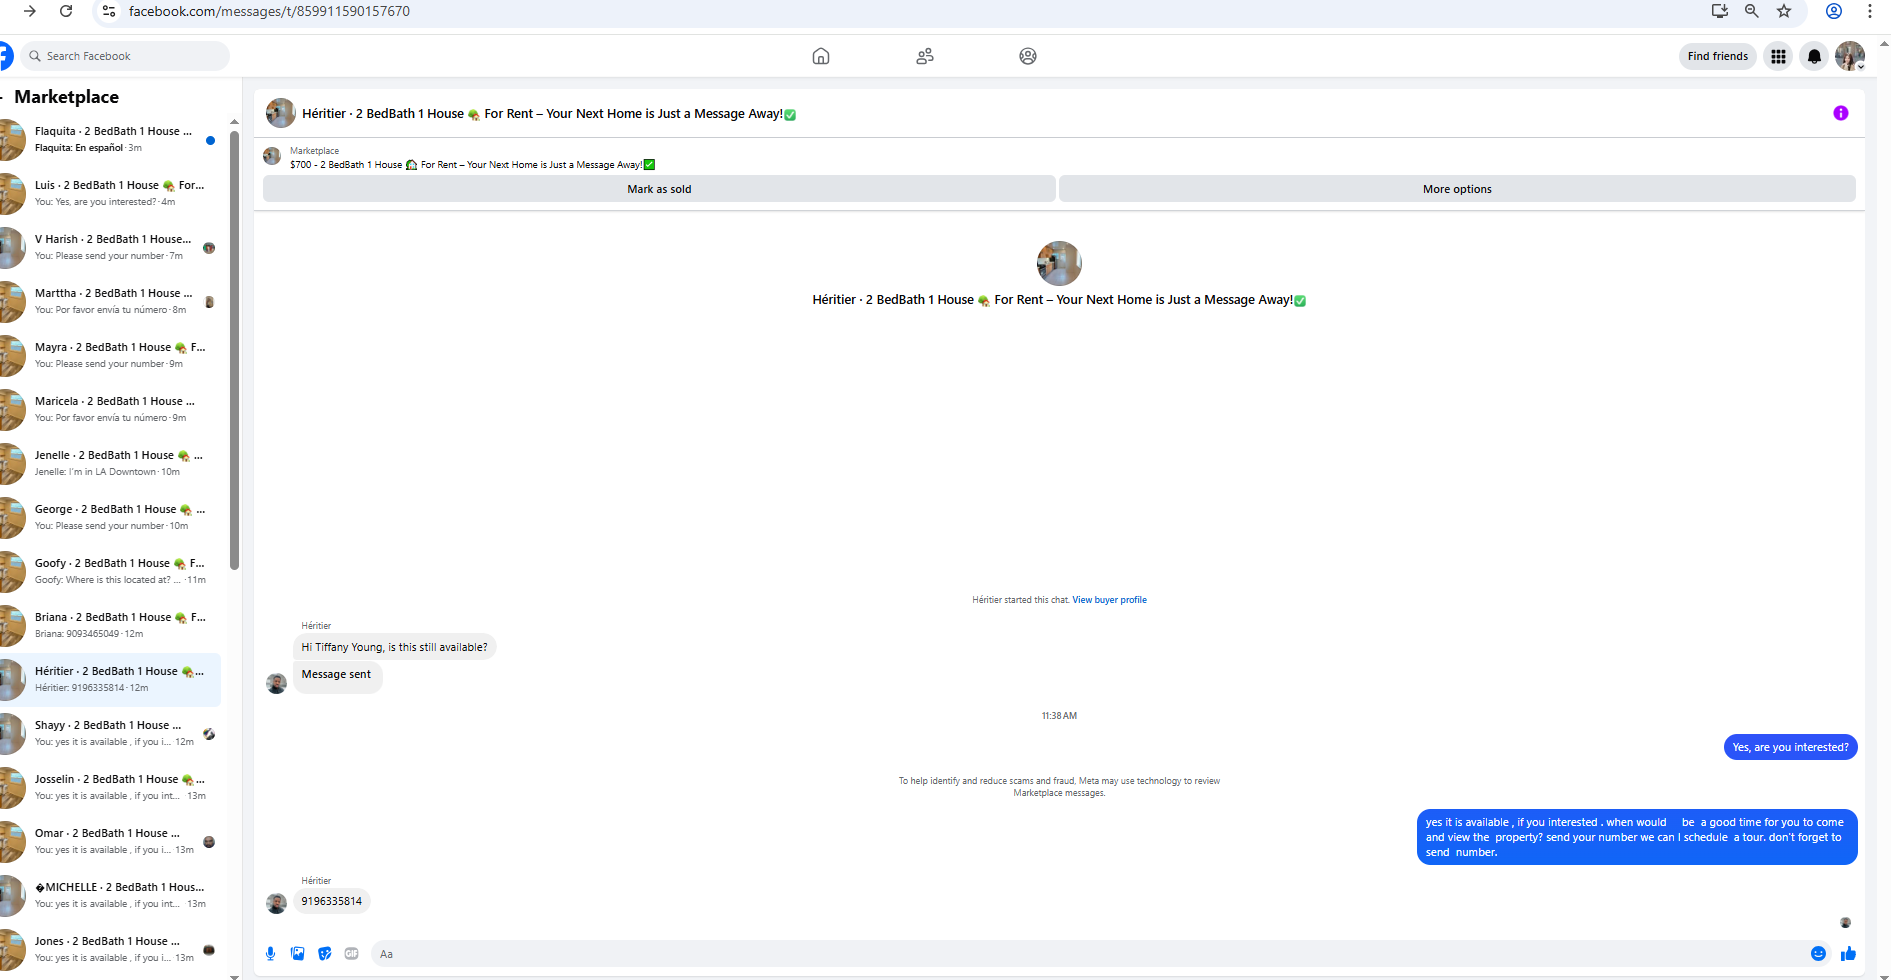Open Maricela conversation
1891x980 pixels.
point(110,409)
